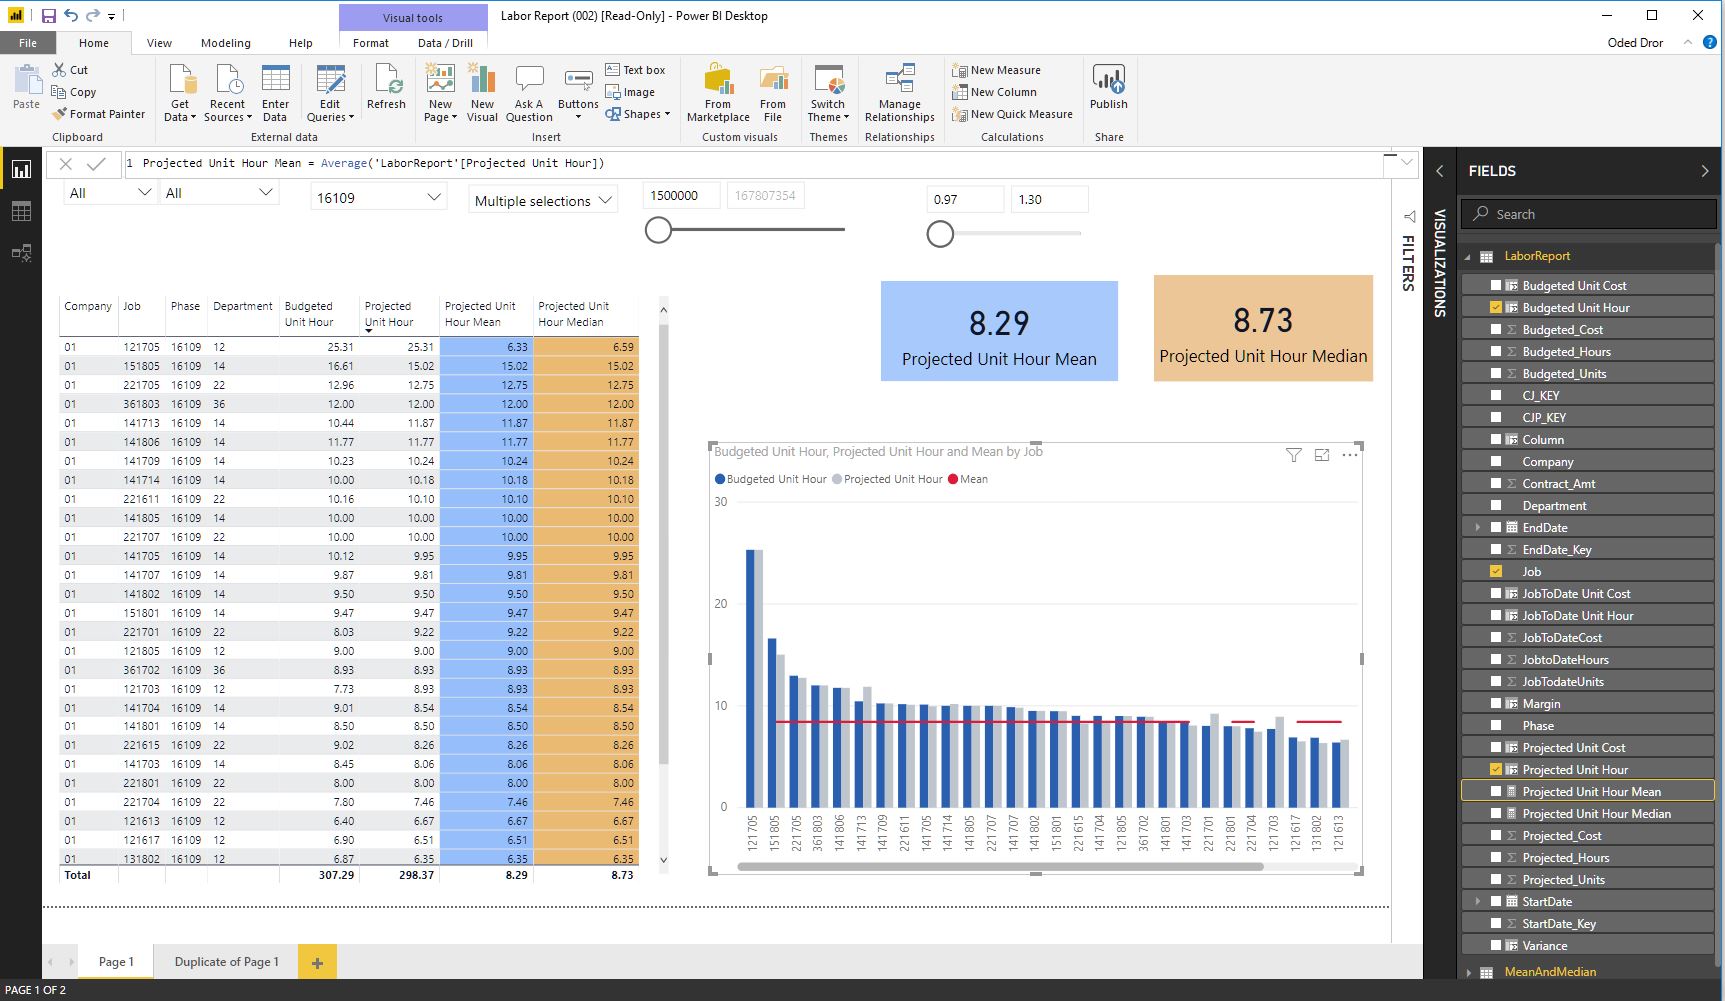The width and height of the screenshot is (1725, 1001).
Task: Add a new page with plus button
Action: coord(317,963)
